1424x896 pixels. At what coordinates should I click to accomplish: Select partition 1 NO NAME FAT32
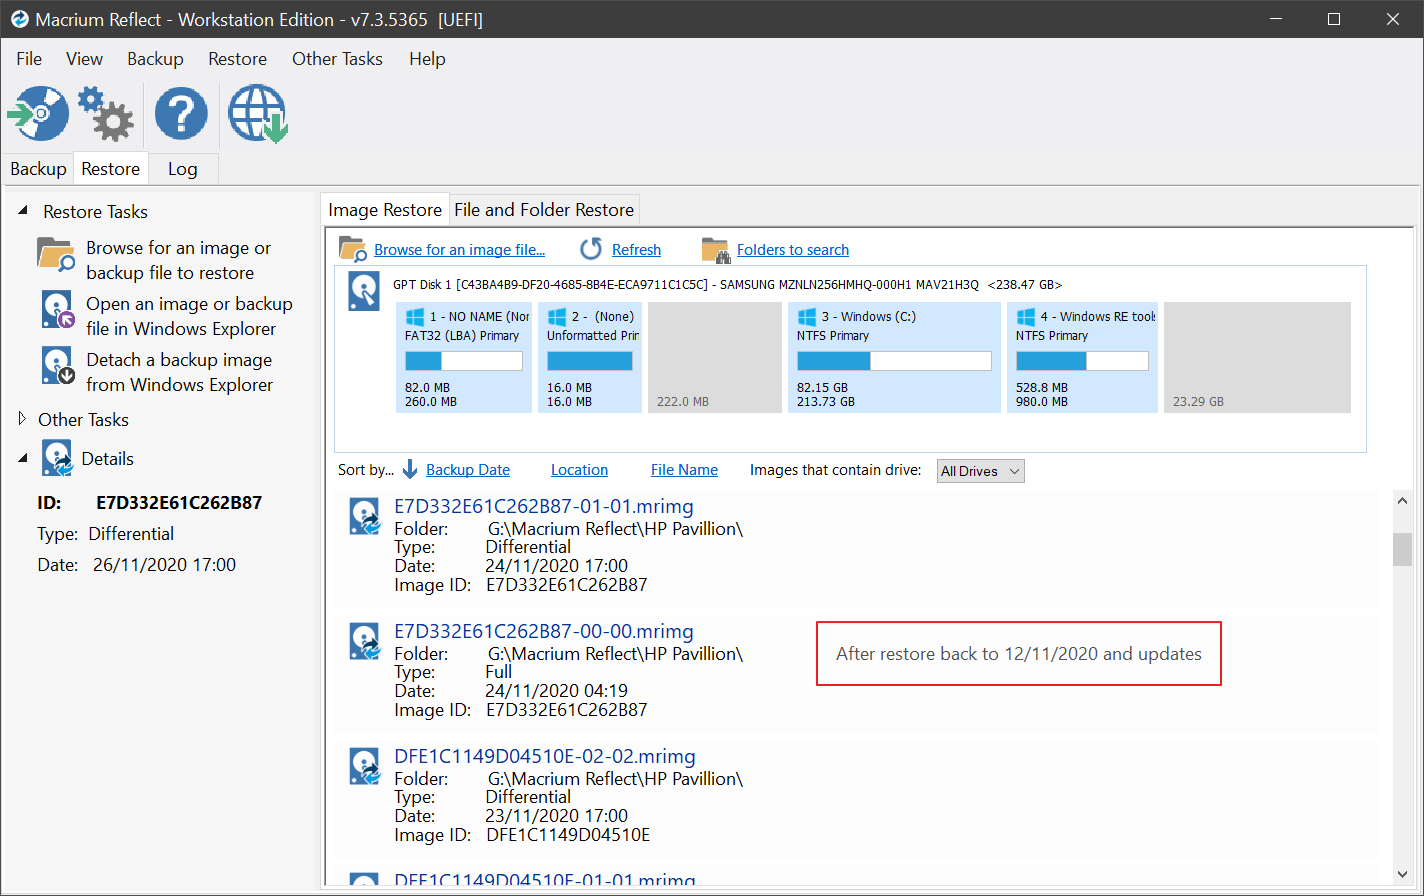coord(464,357)
